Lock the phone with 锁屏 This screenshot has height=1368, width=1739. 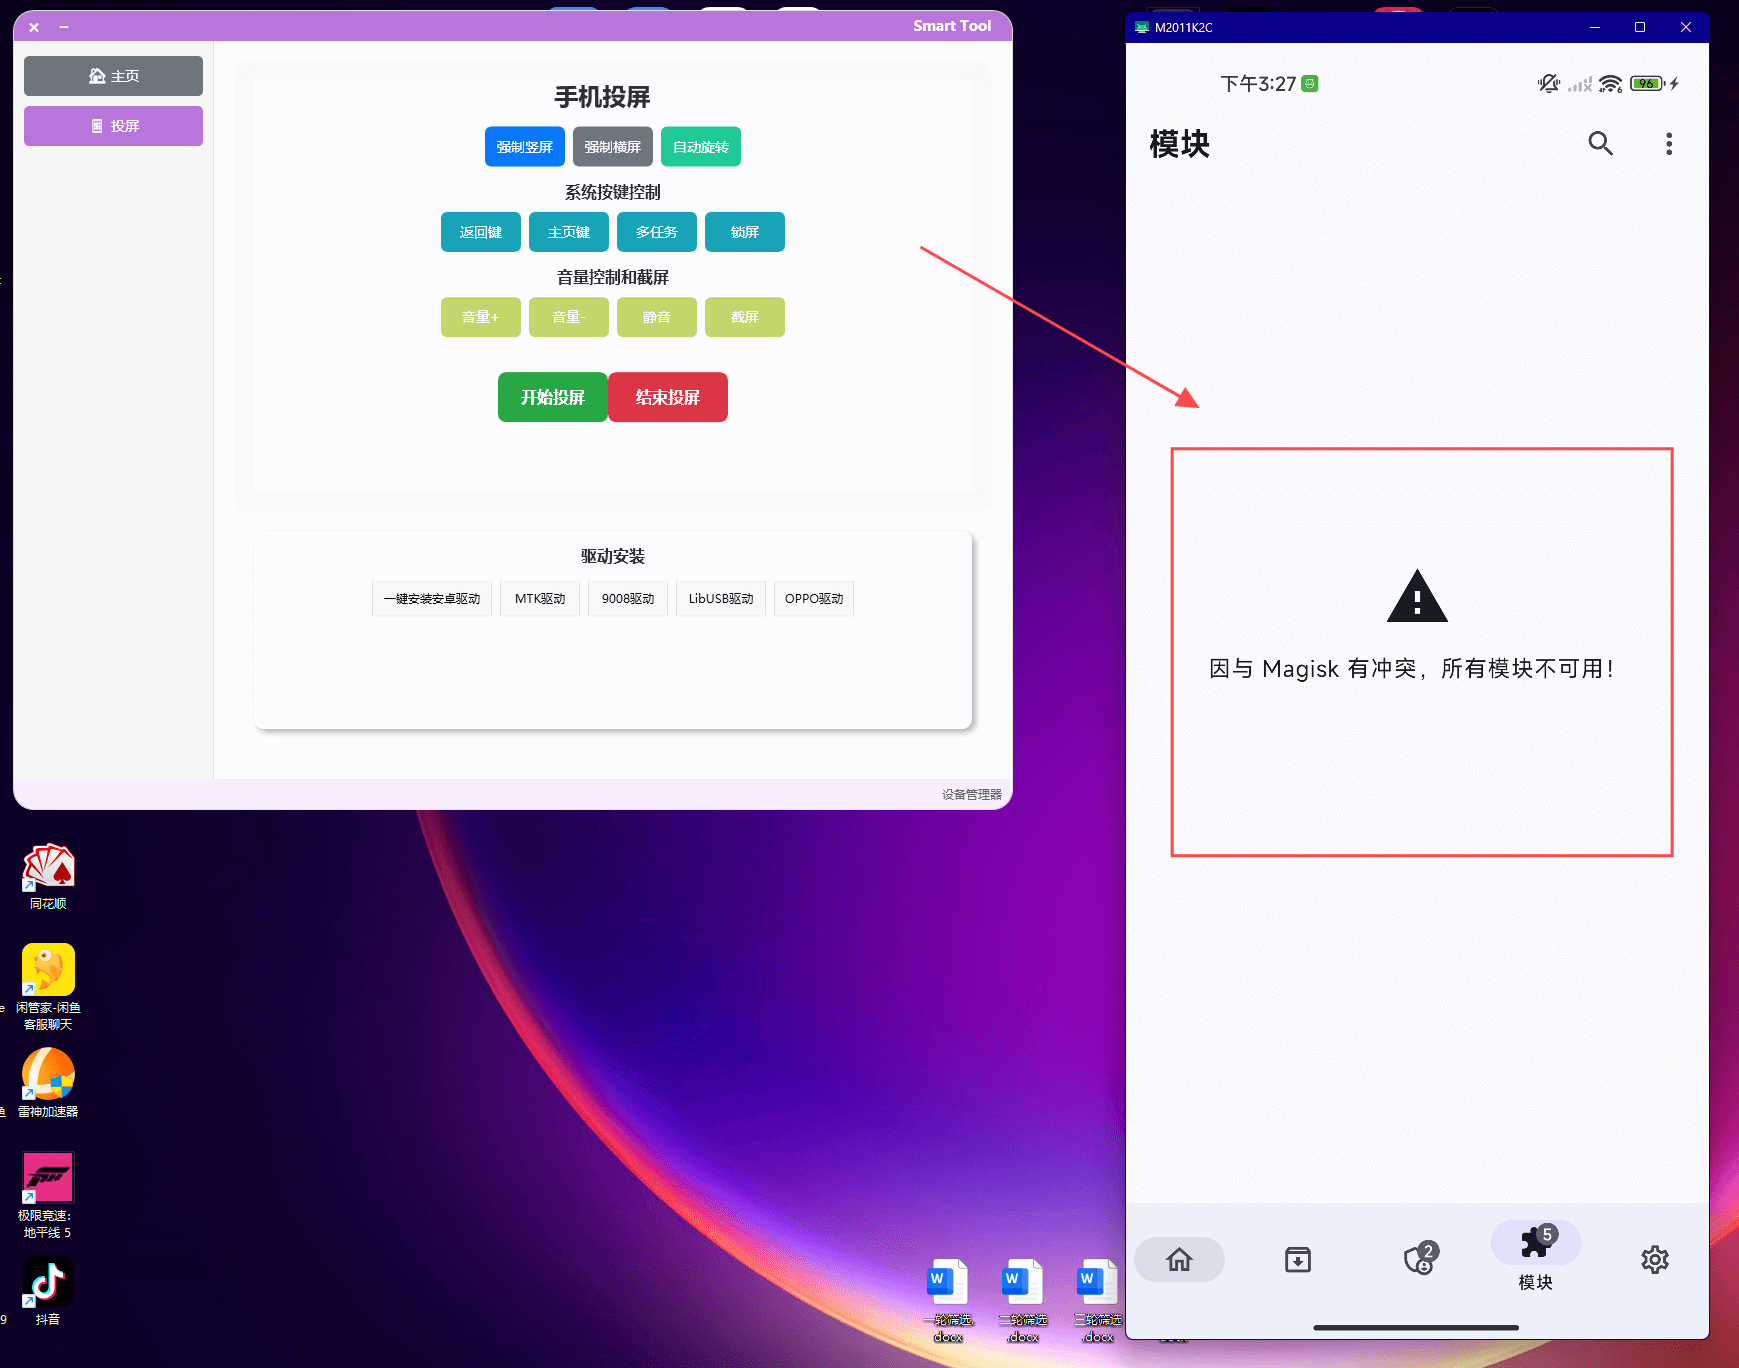tap(745, 232)
